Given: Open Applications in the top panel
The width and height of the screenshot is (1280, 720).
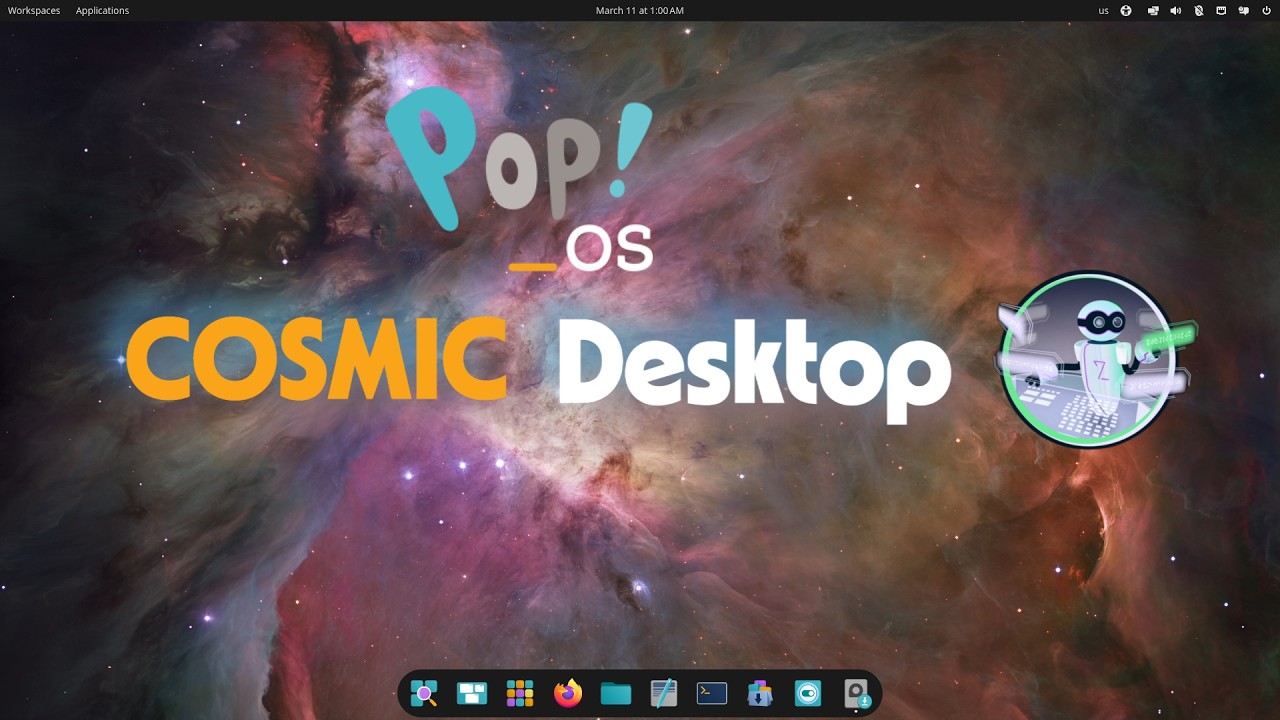Looking at the screenshot, I should click(102, 10).
